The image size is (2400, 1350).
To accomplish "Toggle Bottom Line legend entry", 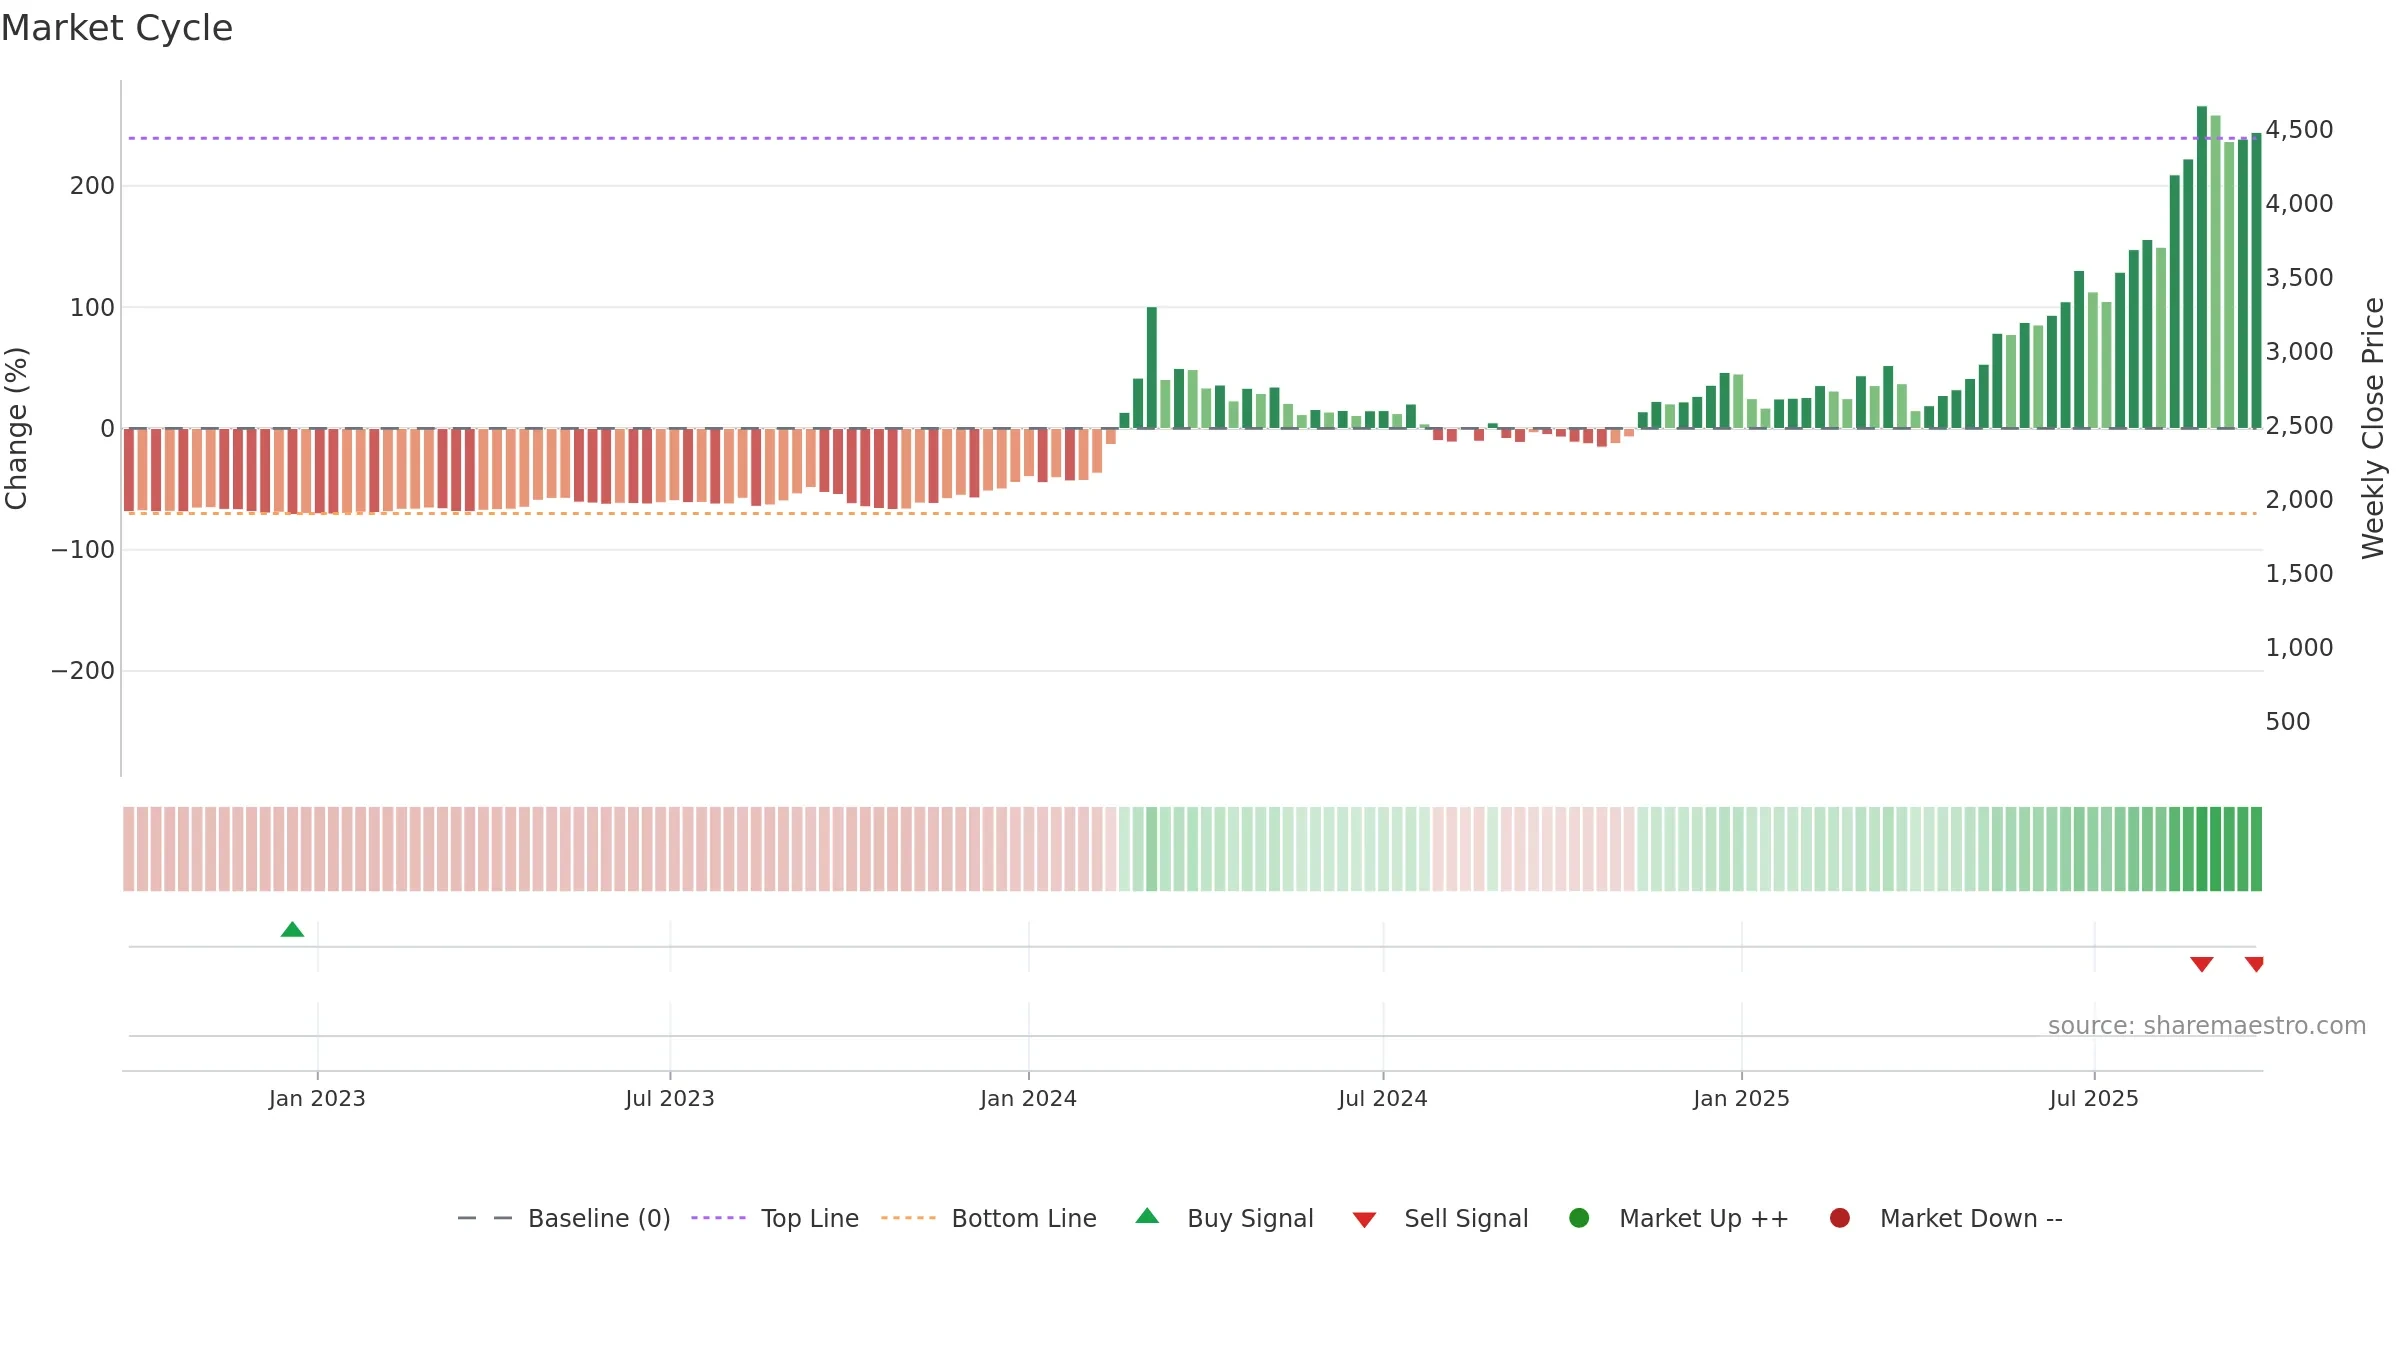I will pos(989,1219).
